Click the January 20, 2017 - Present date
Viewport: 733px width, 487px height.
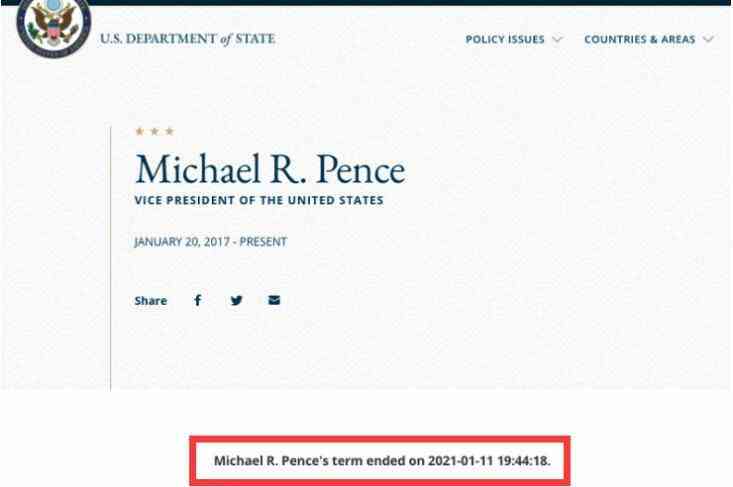(x=211, y=242)
